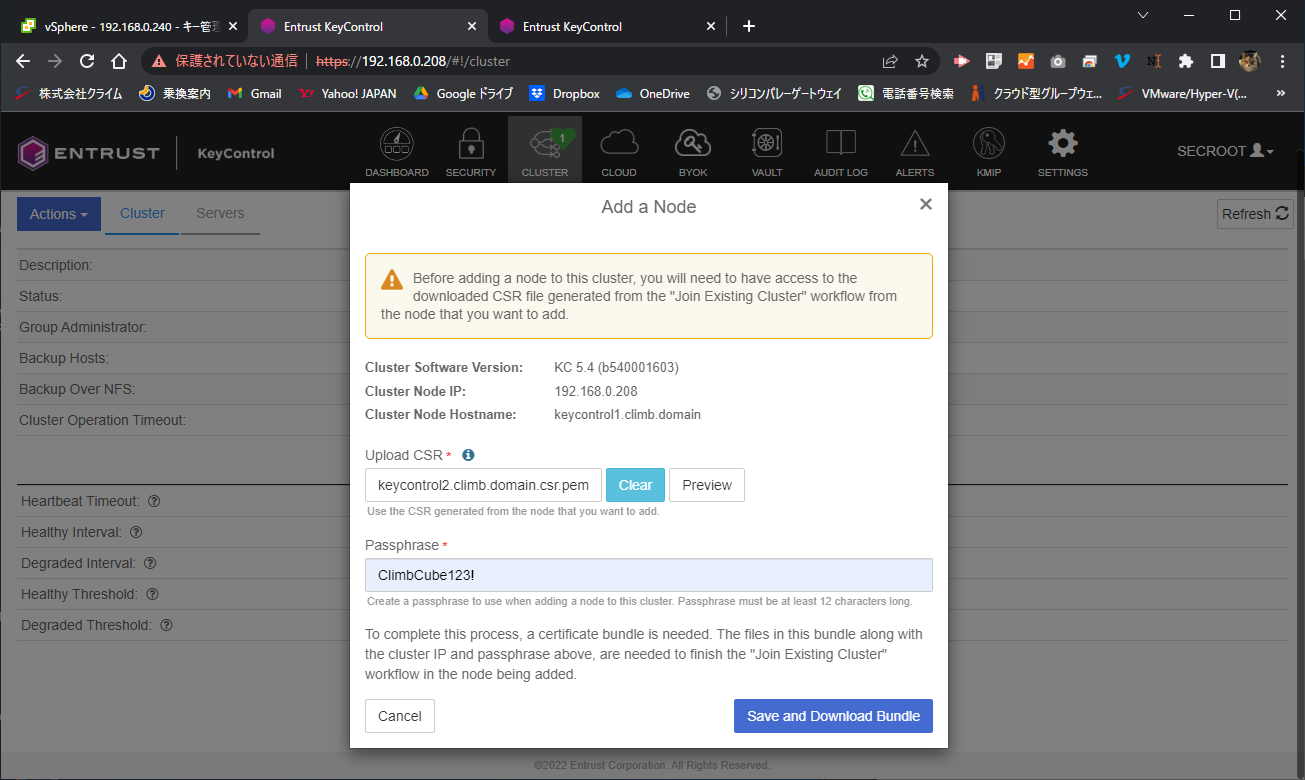1305x780 pixels.
Task: Expand the Actions dropdown
Action: 59,214
